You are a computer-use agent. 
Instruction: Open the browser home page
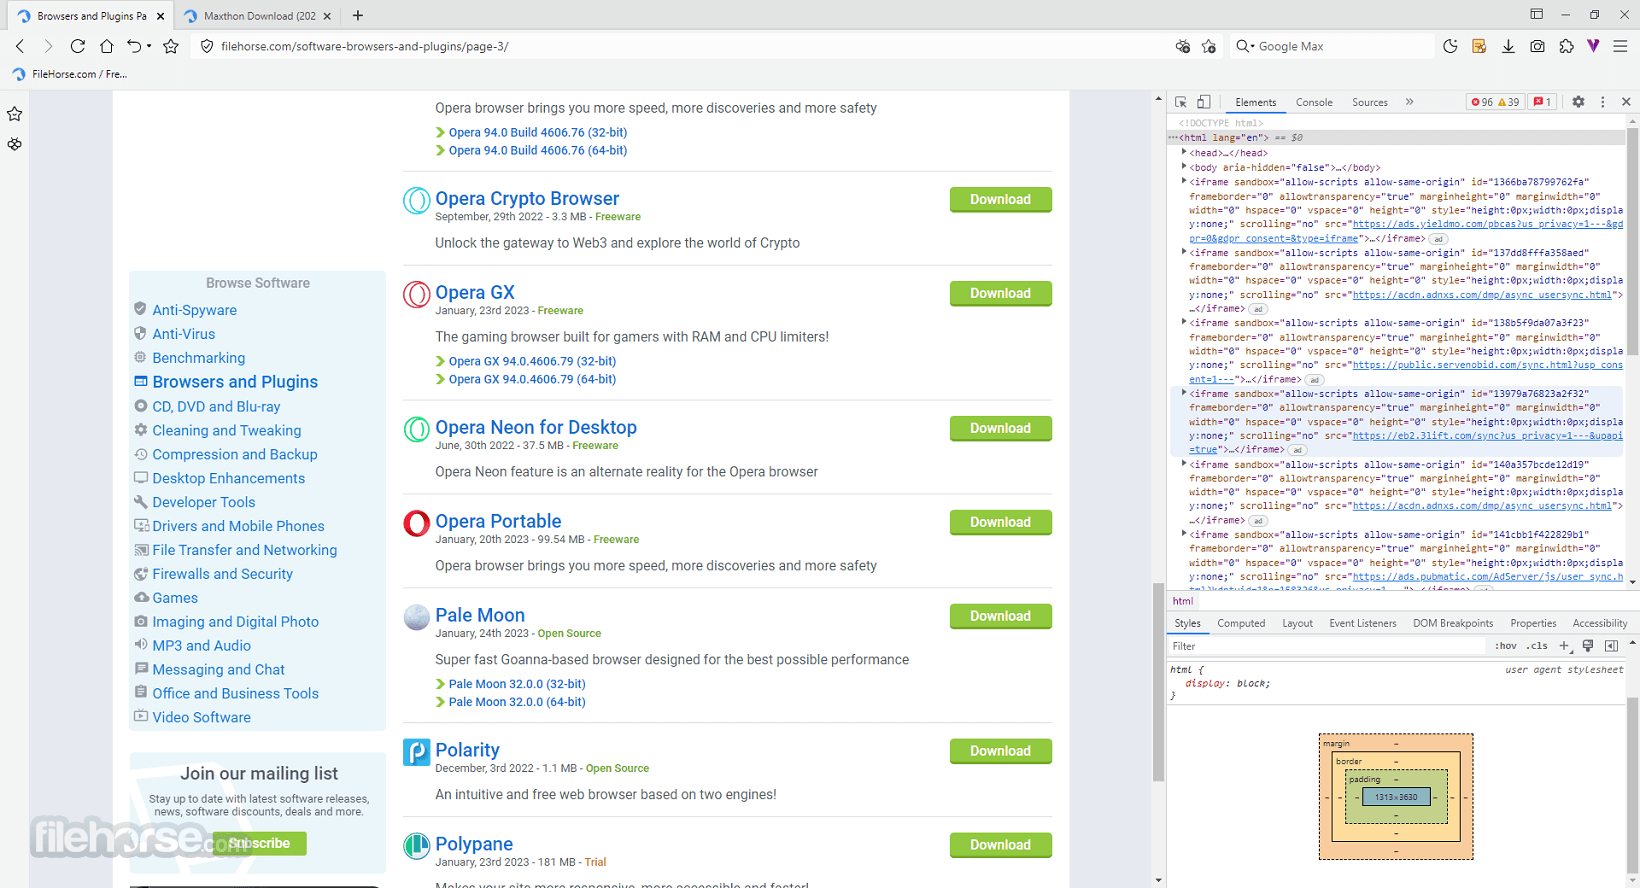106,46
